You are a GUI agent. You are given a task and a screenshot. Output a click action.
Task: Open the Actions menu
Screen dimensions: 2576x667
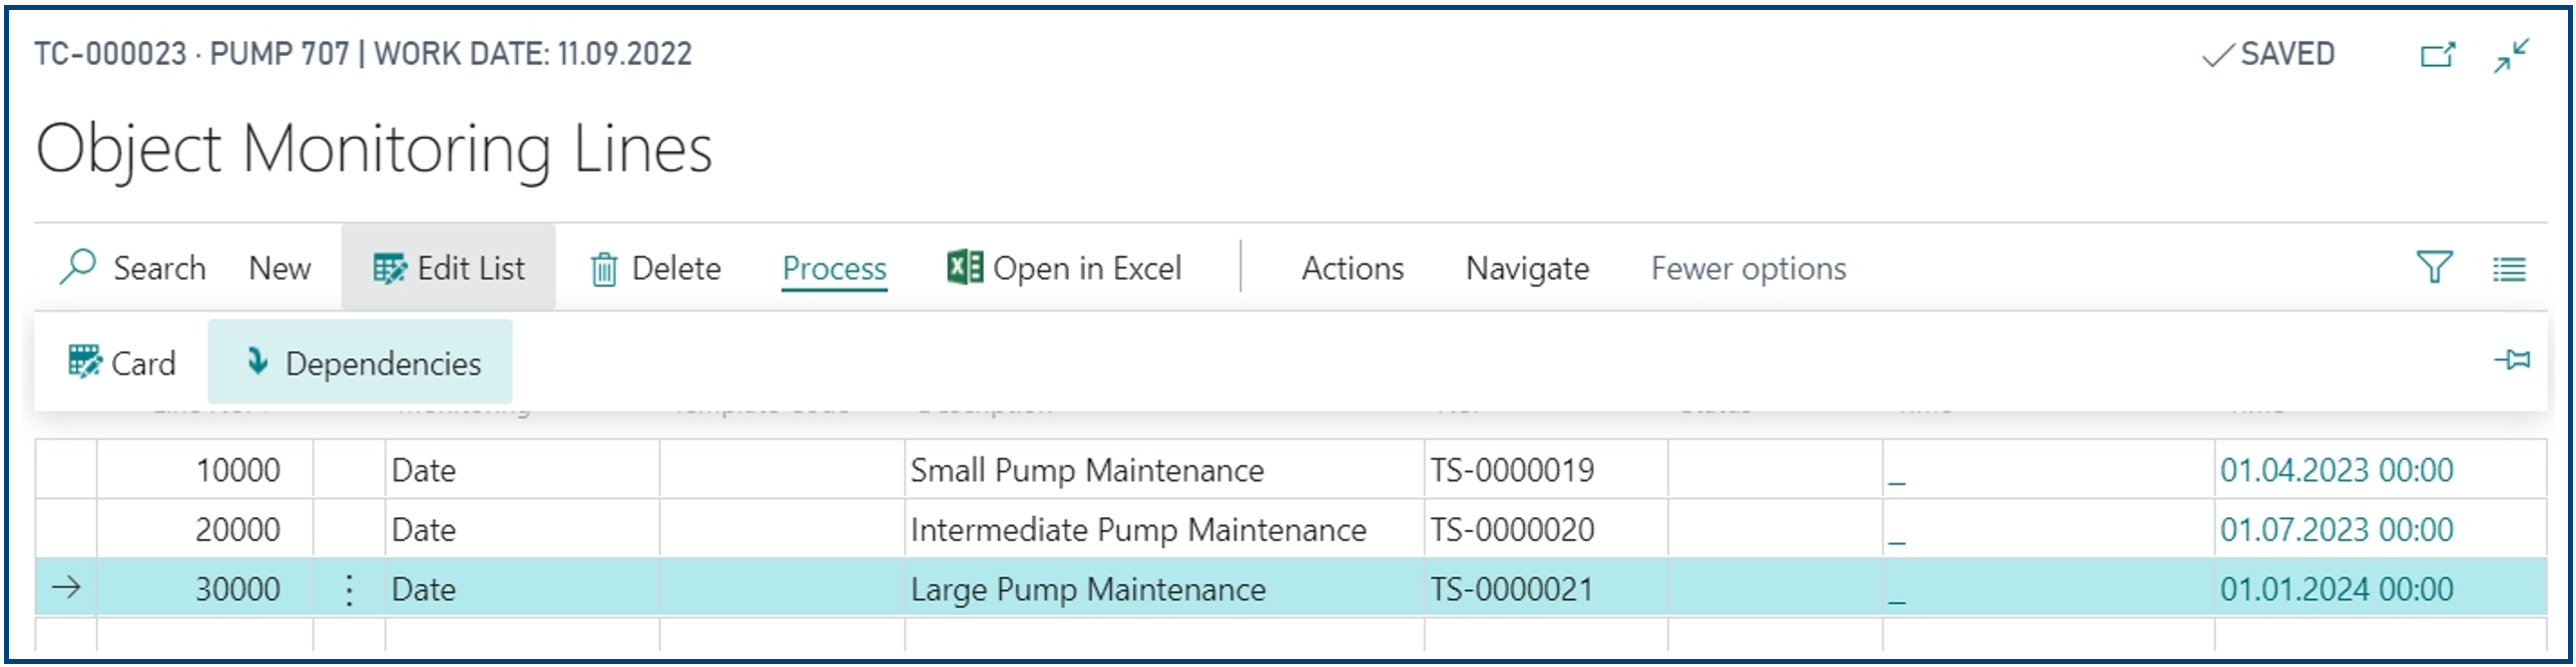[x=1352, y=268]
